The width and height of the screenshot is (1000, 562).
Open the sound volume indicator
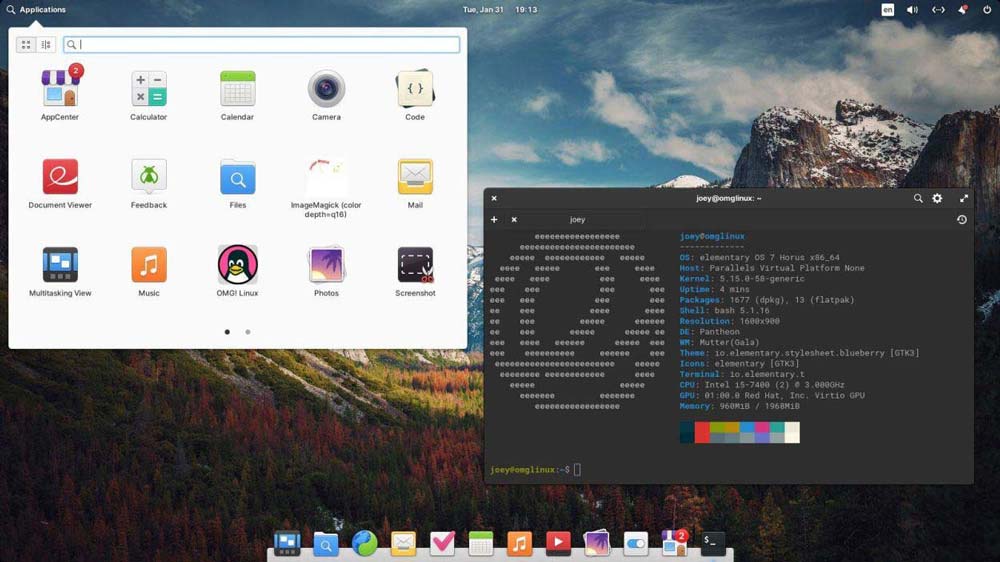tap(913, 10)
